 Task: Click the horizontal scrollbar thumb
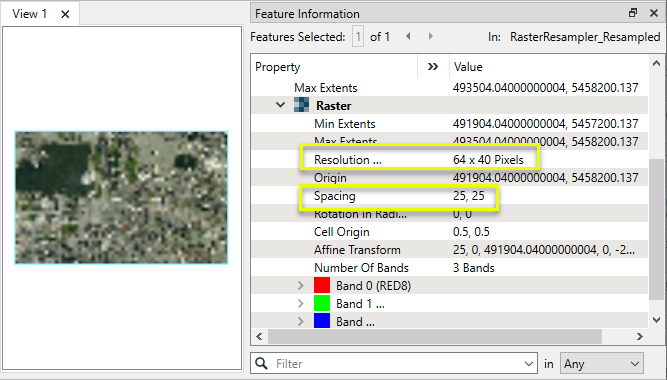click(x=435, y=336)
